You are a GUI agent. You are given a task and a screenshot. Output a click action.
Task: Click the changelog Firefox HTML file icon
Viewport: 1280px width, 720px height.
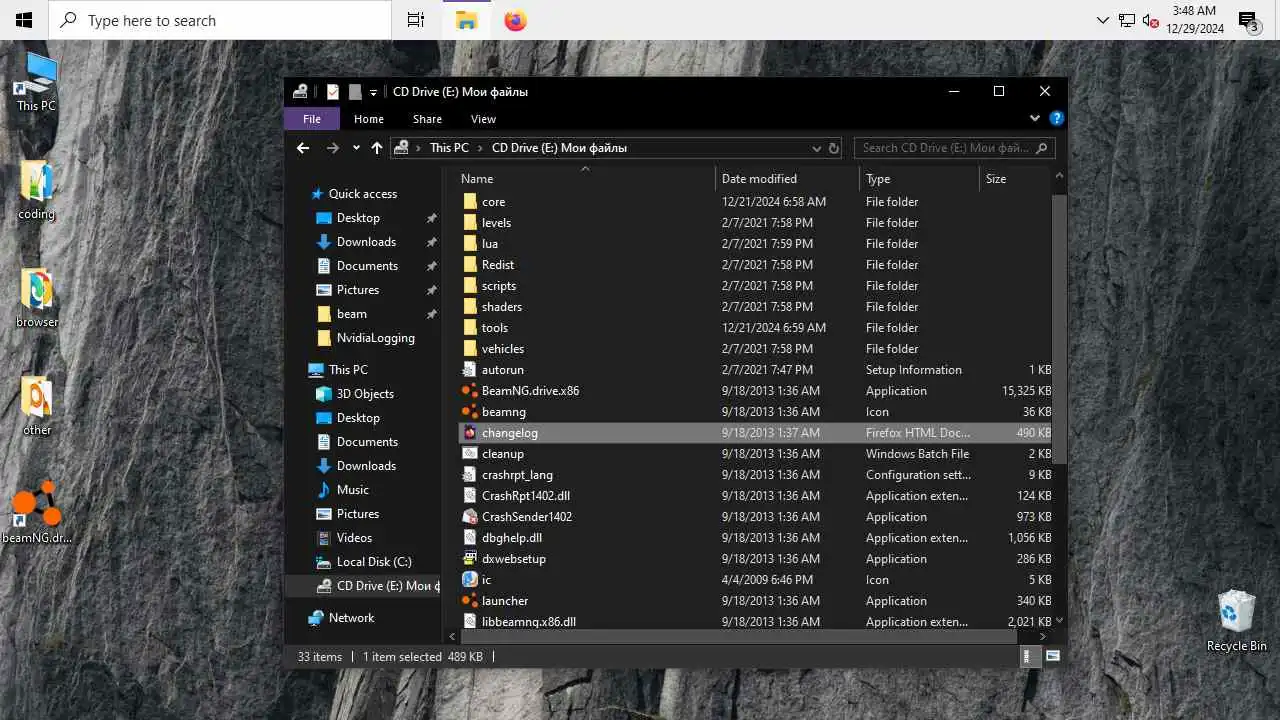[470, 433]
